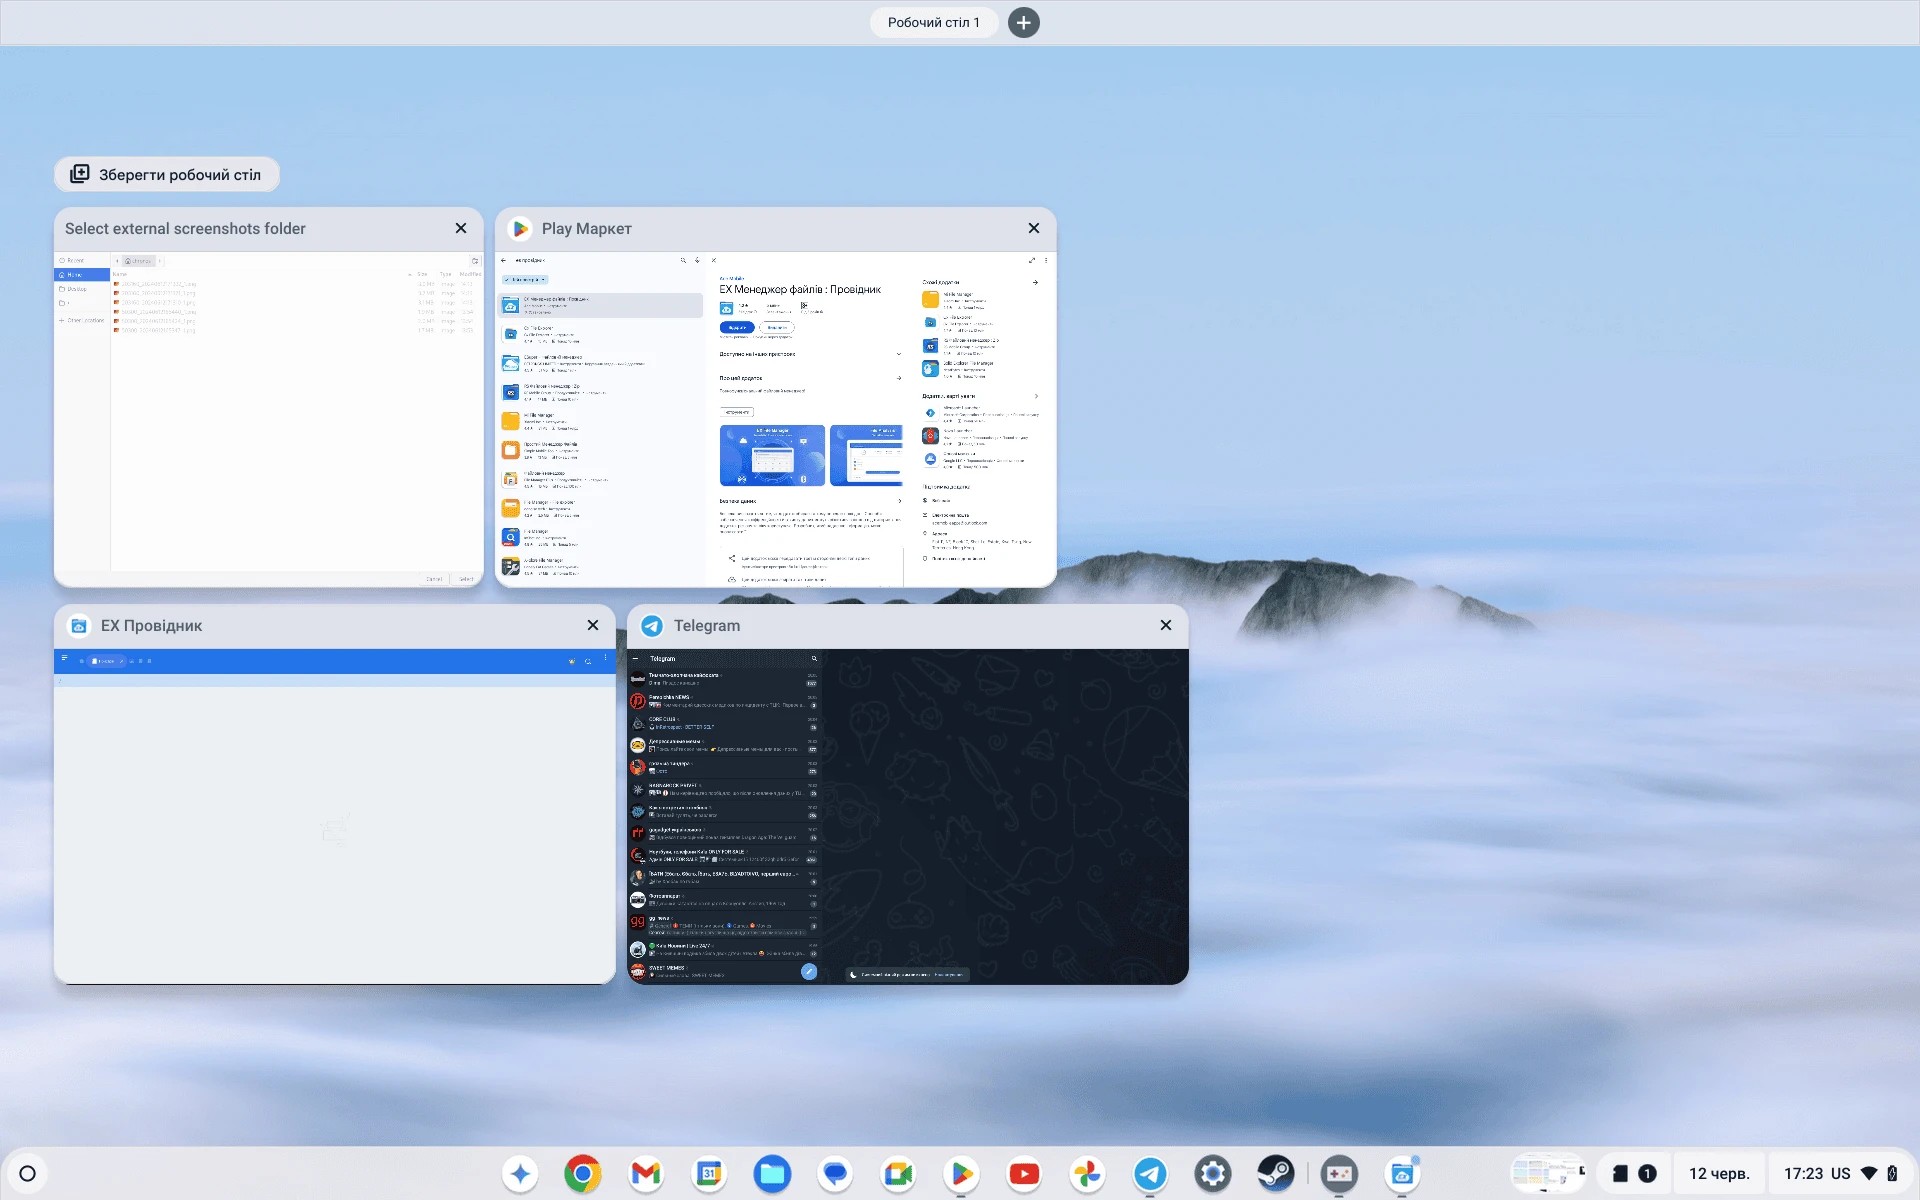Close the Select external screenshots folder window
Viewport: 1920px width, 1200px height.
click(x=461, y=228)
